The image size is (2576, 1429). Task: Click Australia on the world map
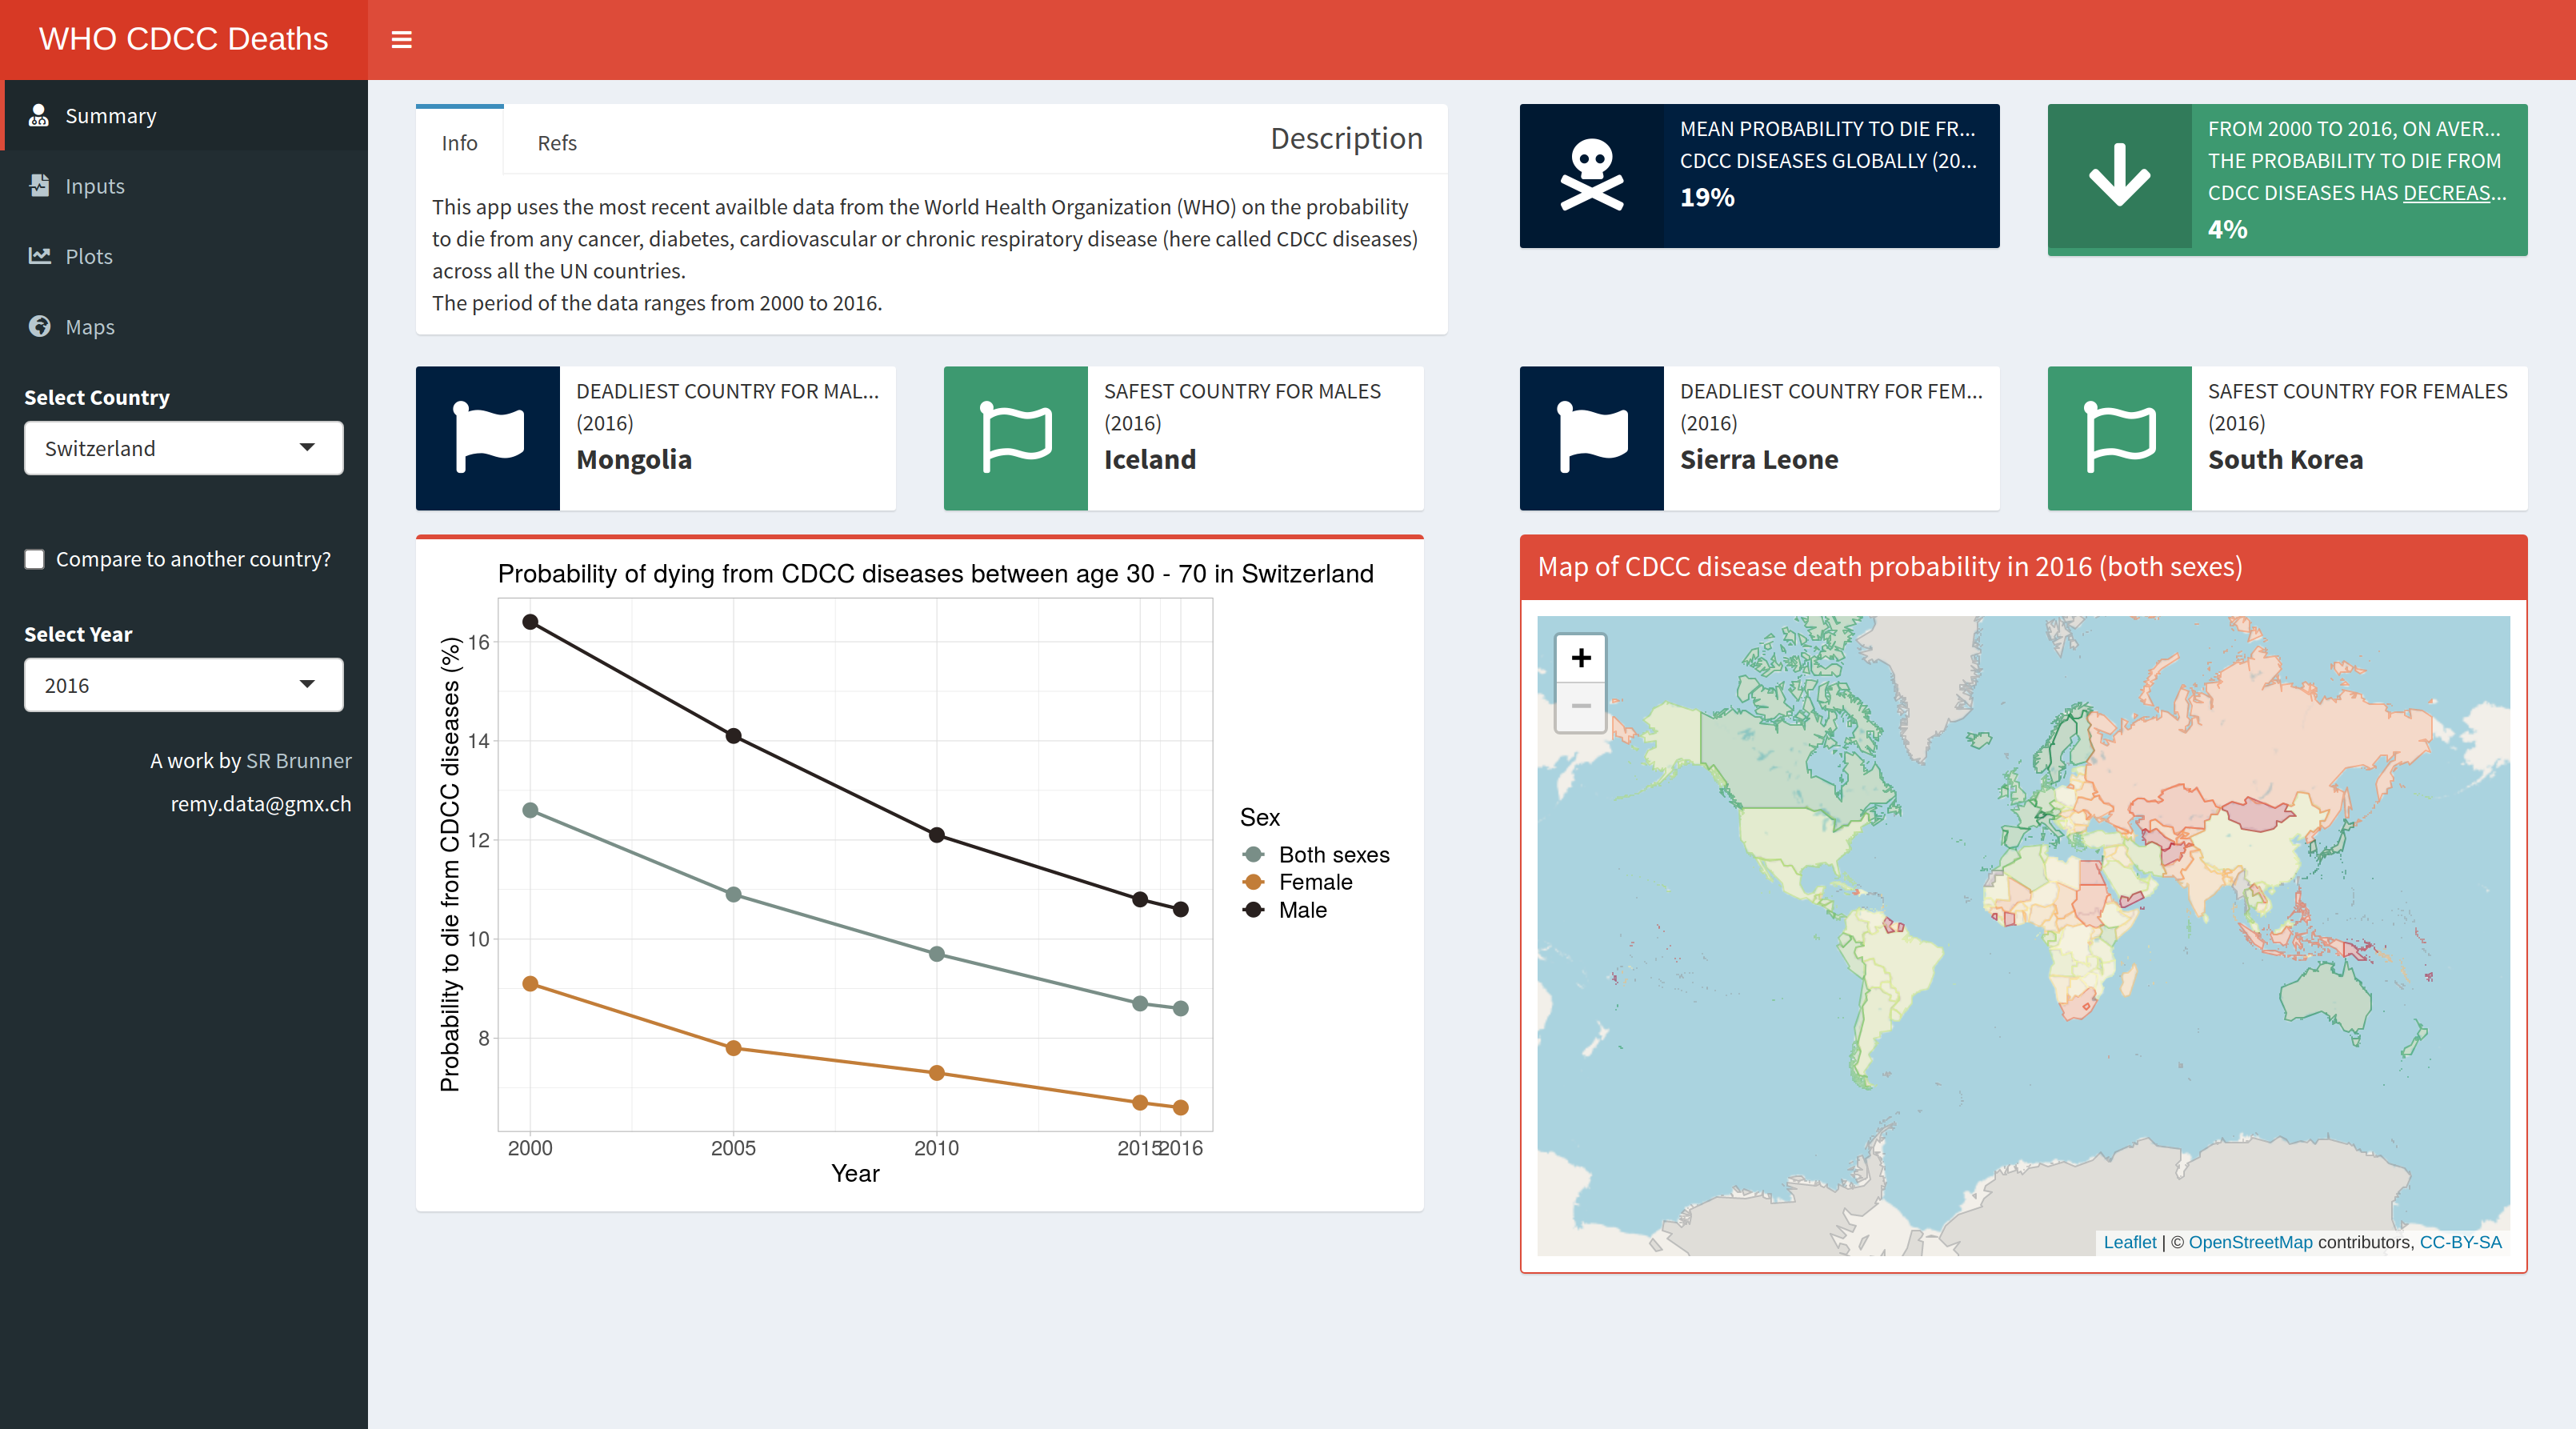pyautogui.click(x=2325, y=995)
